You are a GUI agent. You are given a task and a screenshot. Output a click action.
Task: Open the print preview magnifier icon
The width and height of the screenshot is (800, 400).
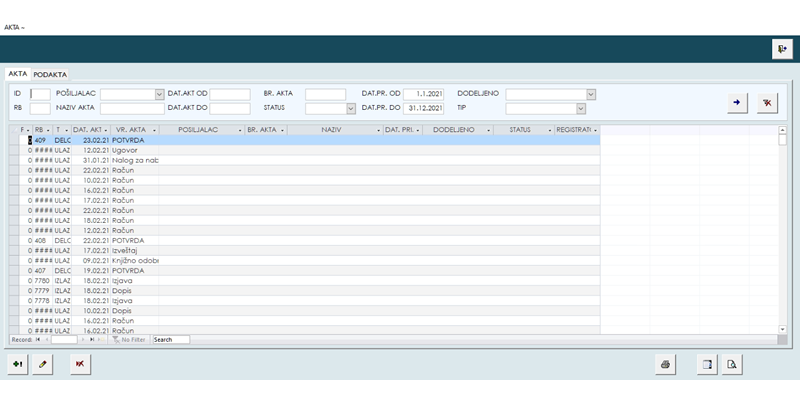click(732, 364)
